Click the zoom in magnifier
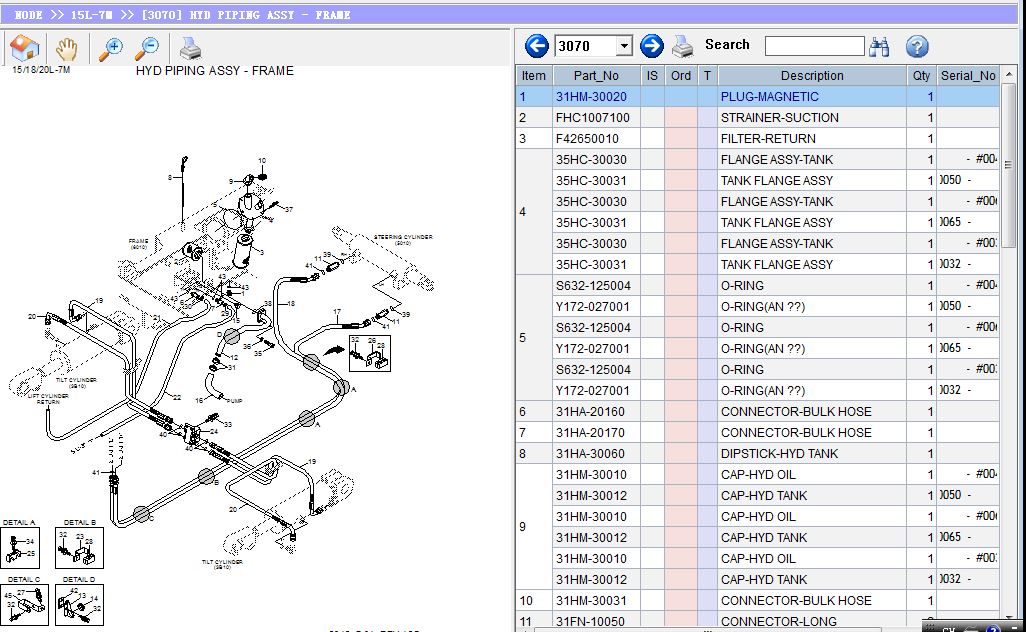The height and width of the screenshot is (632, 1026). [112, 47]
